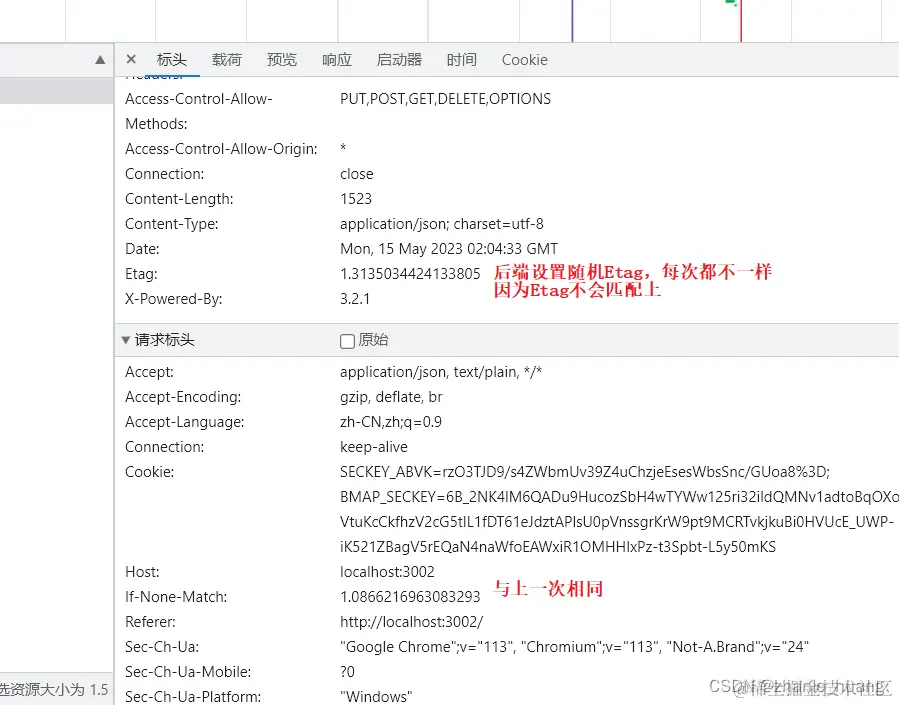Select the Access-Control-Allow-Methods value text
The height and width of the screenshot is (705, 899).
(445, 98)
